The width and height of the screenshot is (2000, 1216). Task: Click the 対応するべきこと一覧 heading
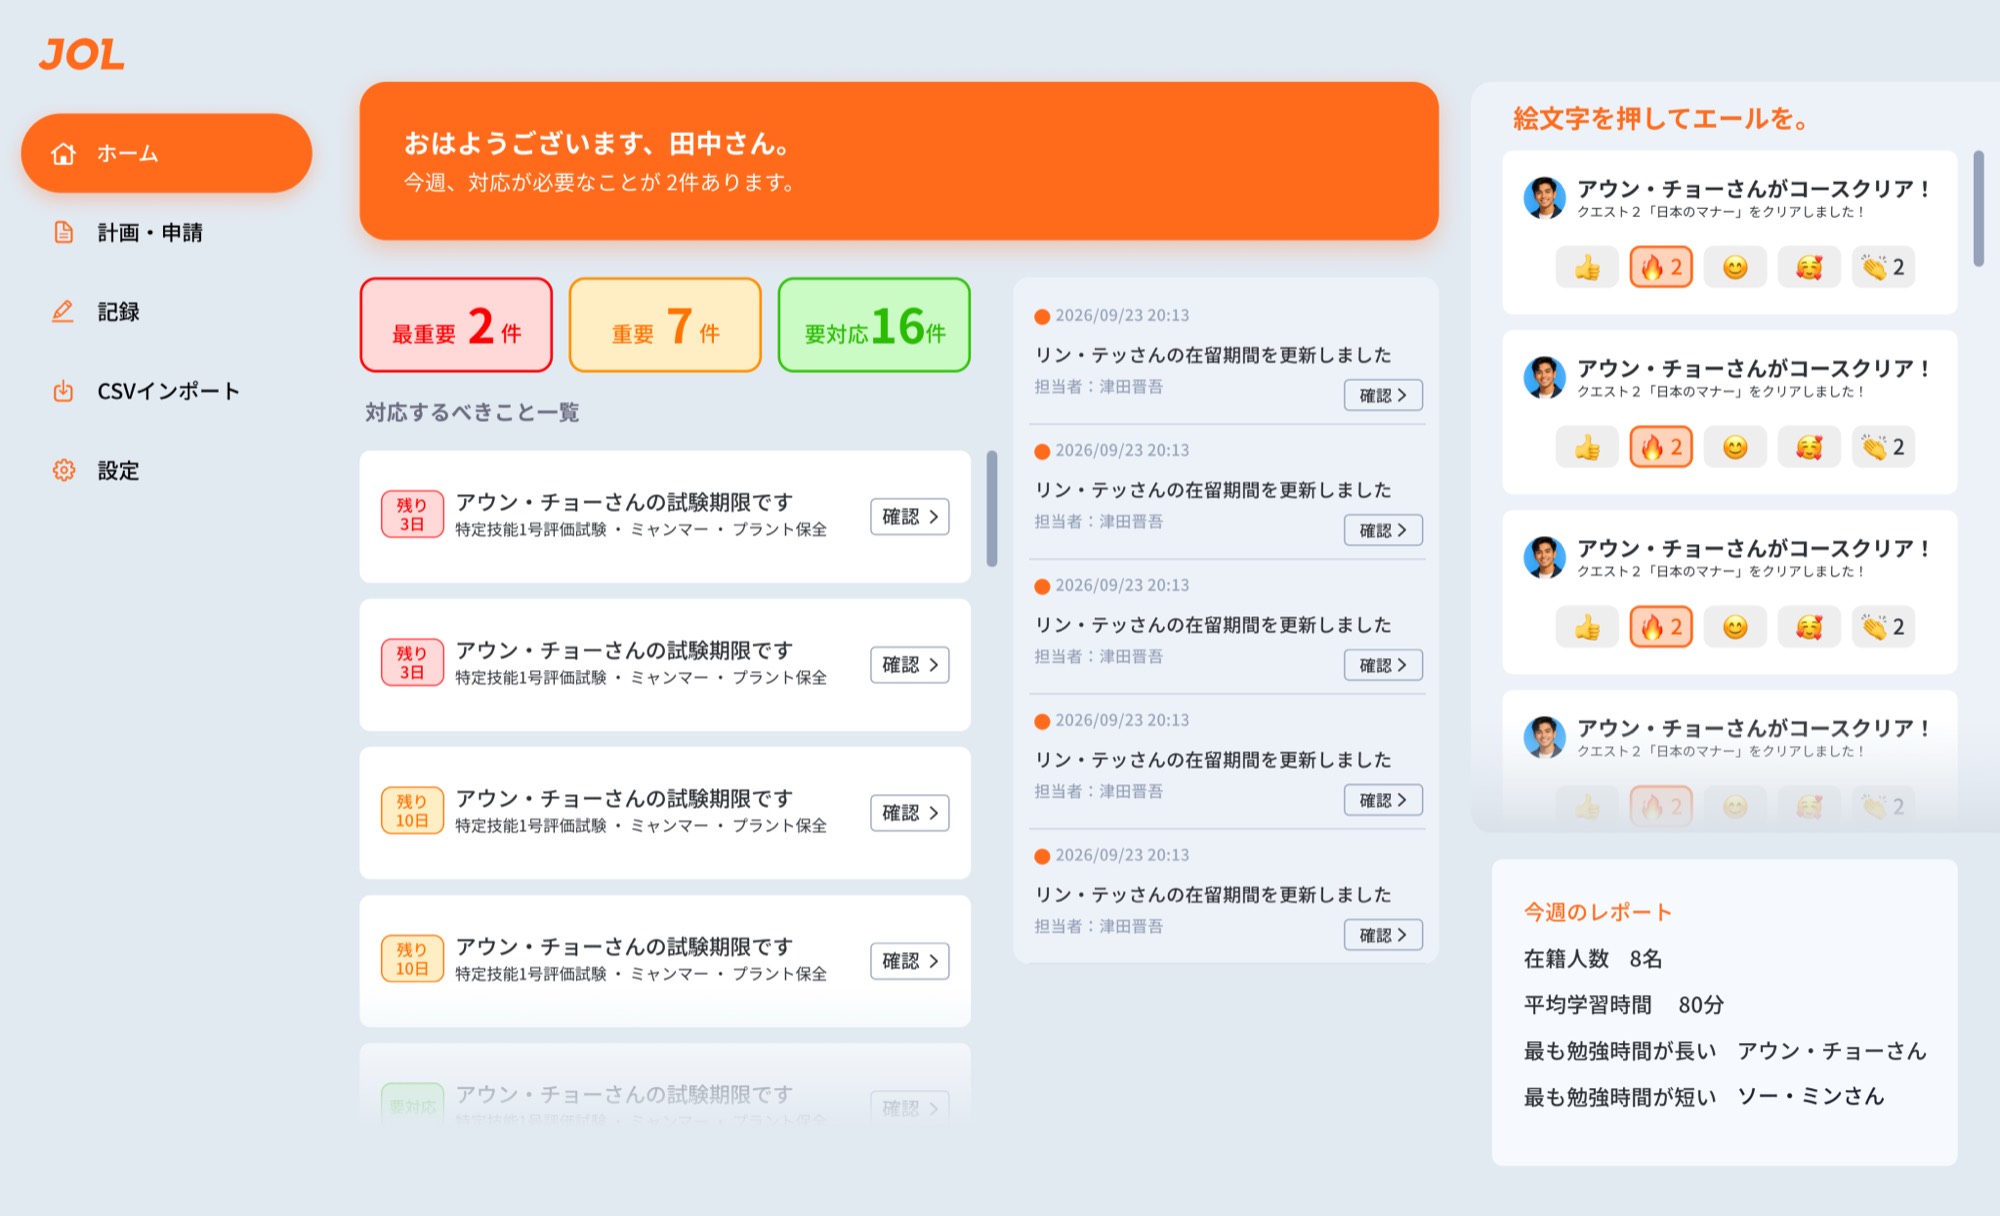coord(472,412)
